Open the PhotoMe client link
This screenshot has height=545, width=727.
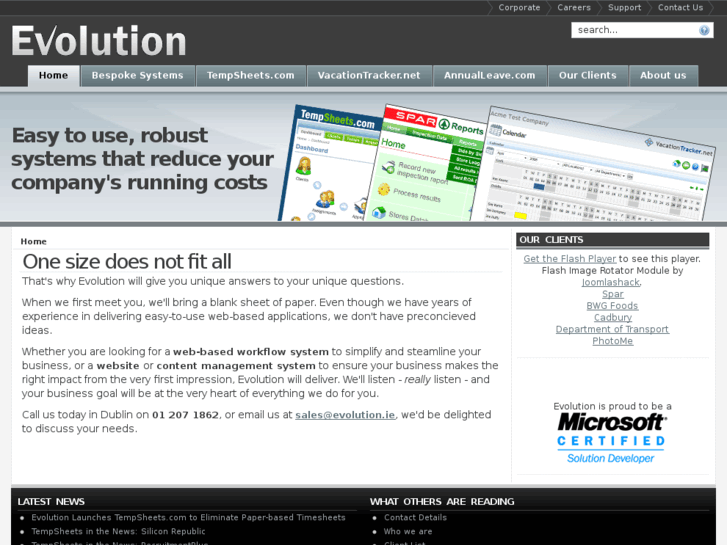(612, 341)
